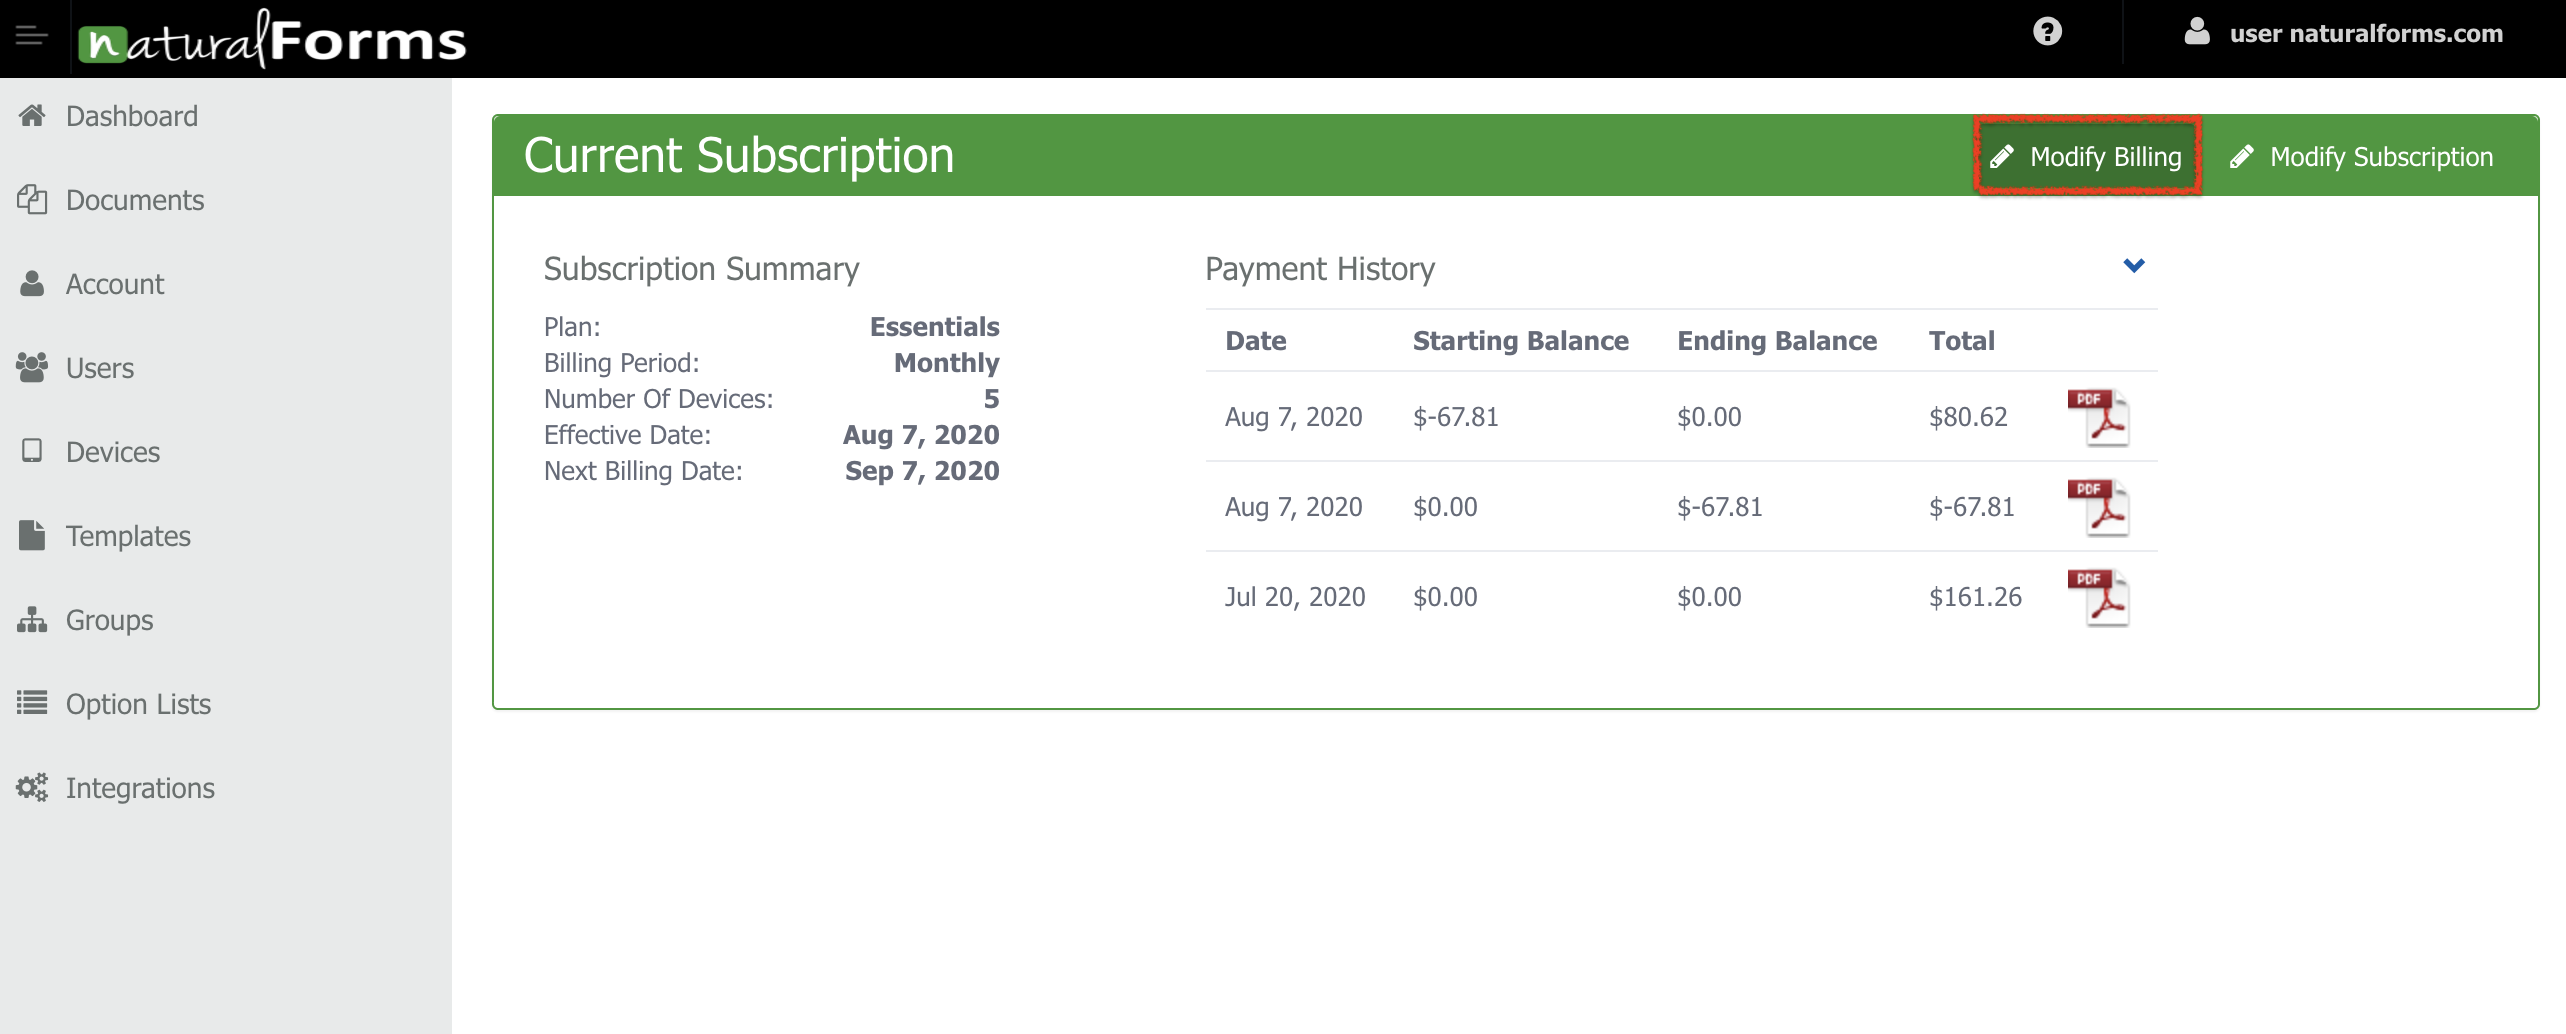Open the user naturalforms.com account menu
2566x1034 pixels.
coord(2343,33)
